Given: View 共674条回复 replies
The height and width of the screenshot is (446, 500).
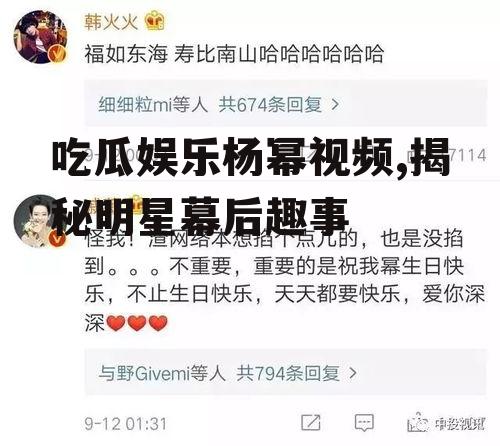Looking at the screenshot, I should point(270,105).
